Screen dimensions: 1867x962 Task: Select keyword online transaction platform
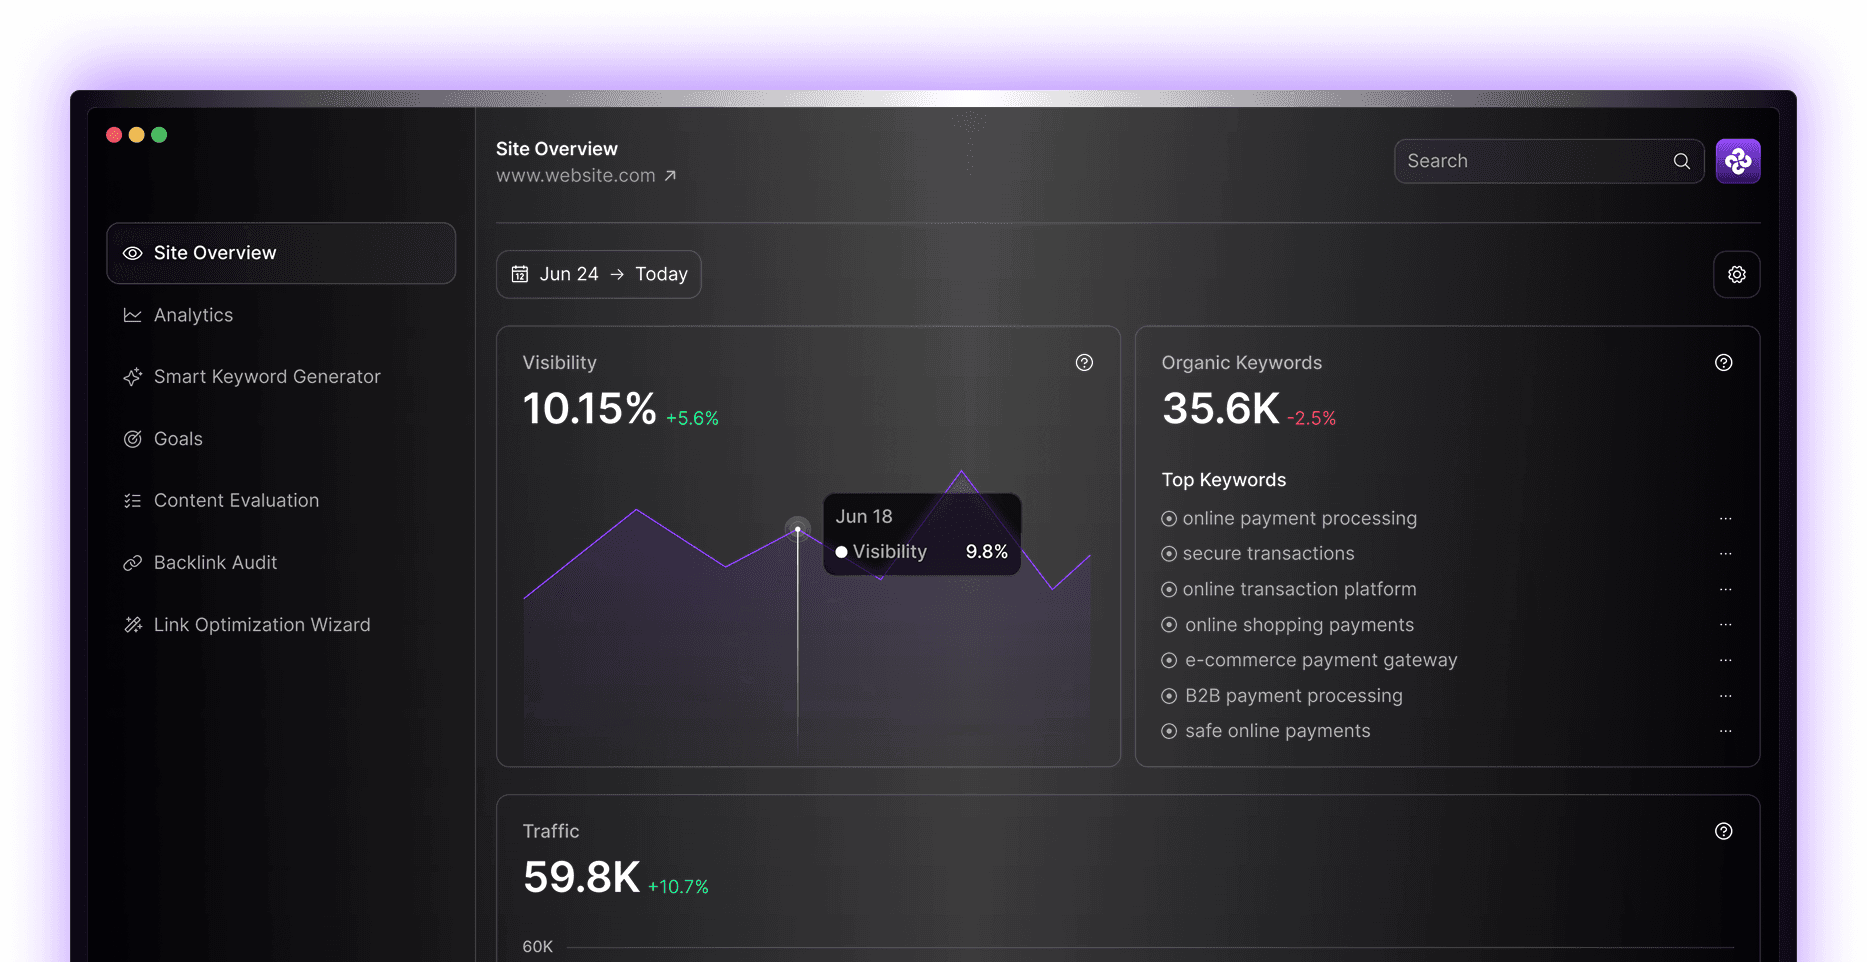[1300, 589]
